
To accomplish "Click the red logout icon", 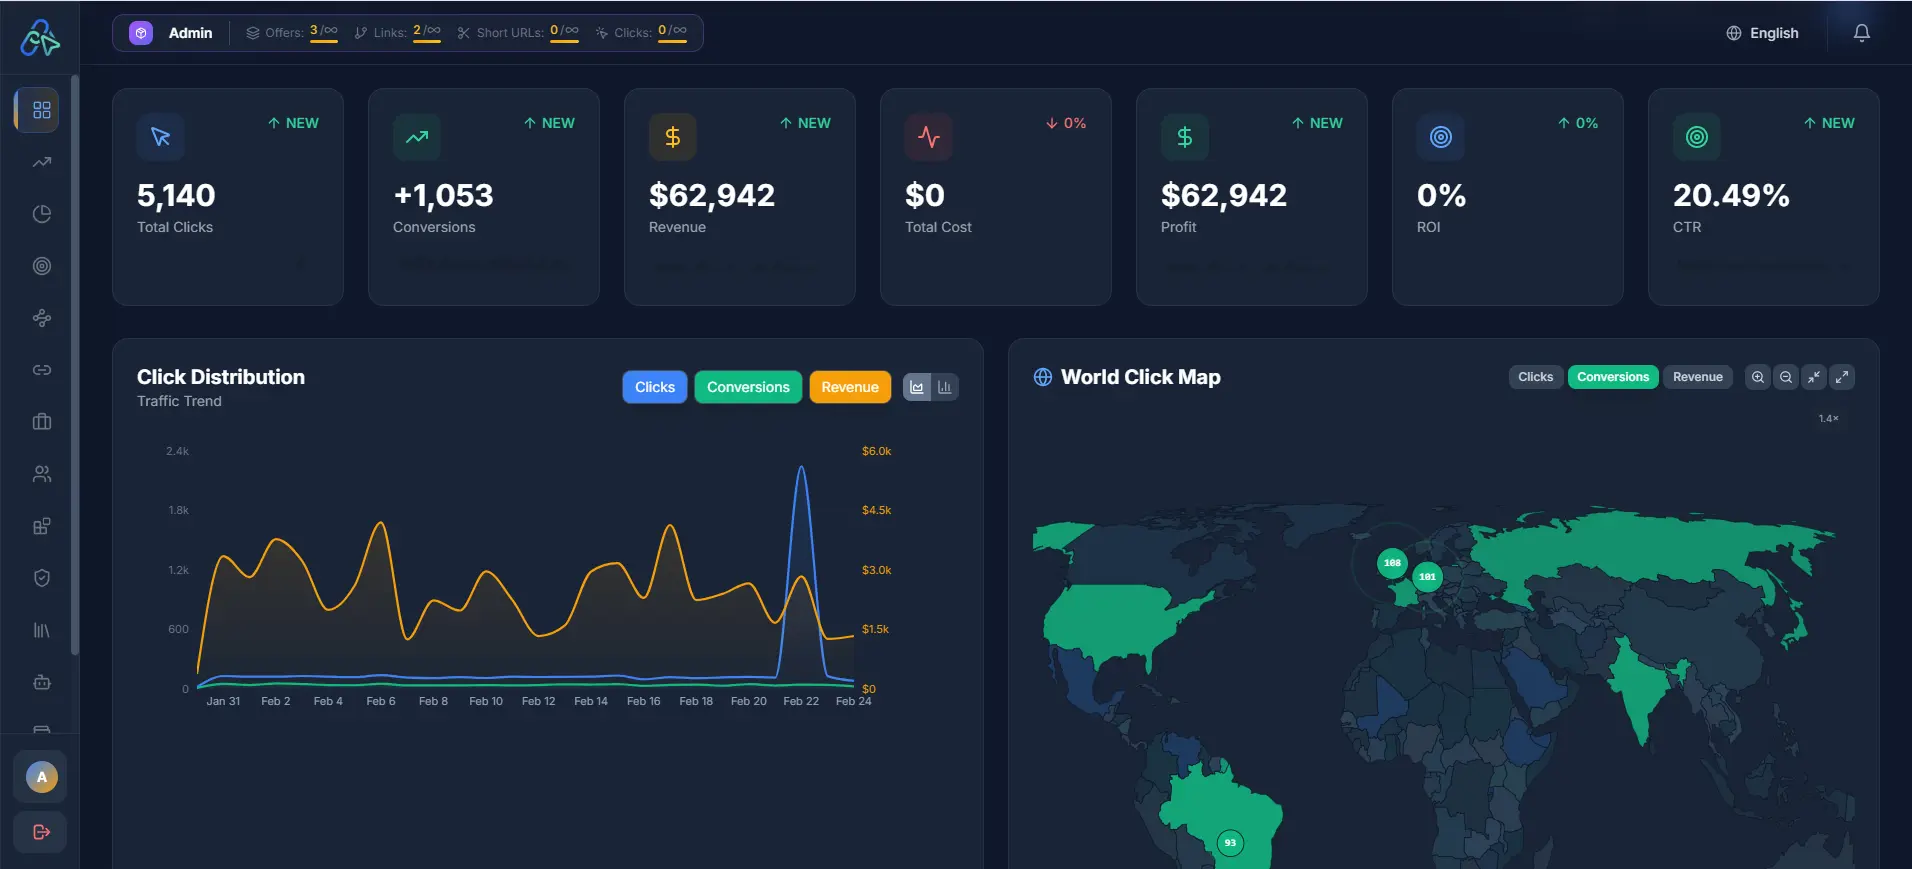I will click(41, 832).
